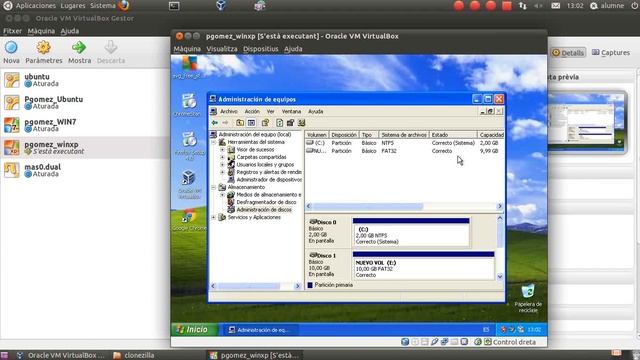Image resolution: width=640 pixels, height=360 pixels.
Task: Toggle show/hide console tree toolbar icon
Action: [251, 123]
